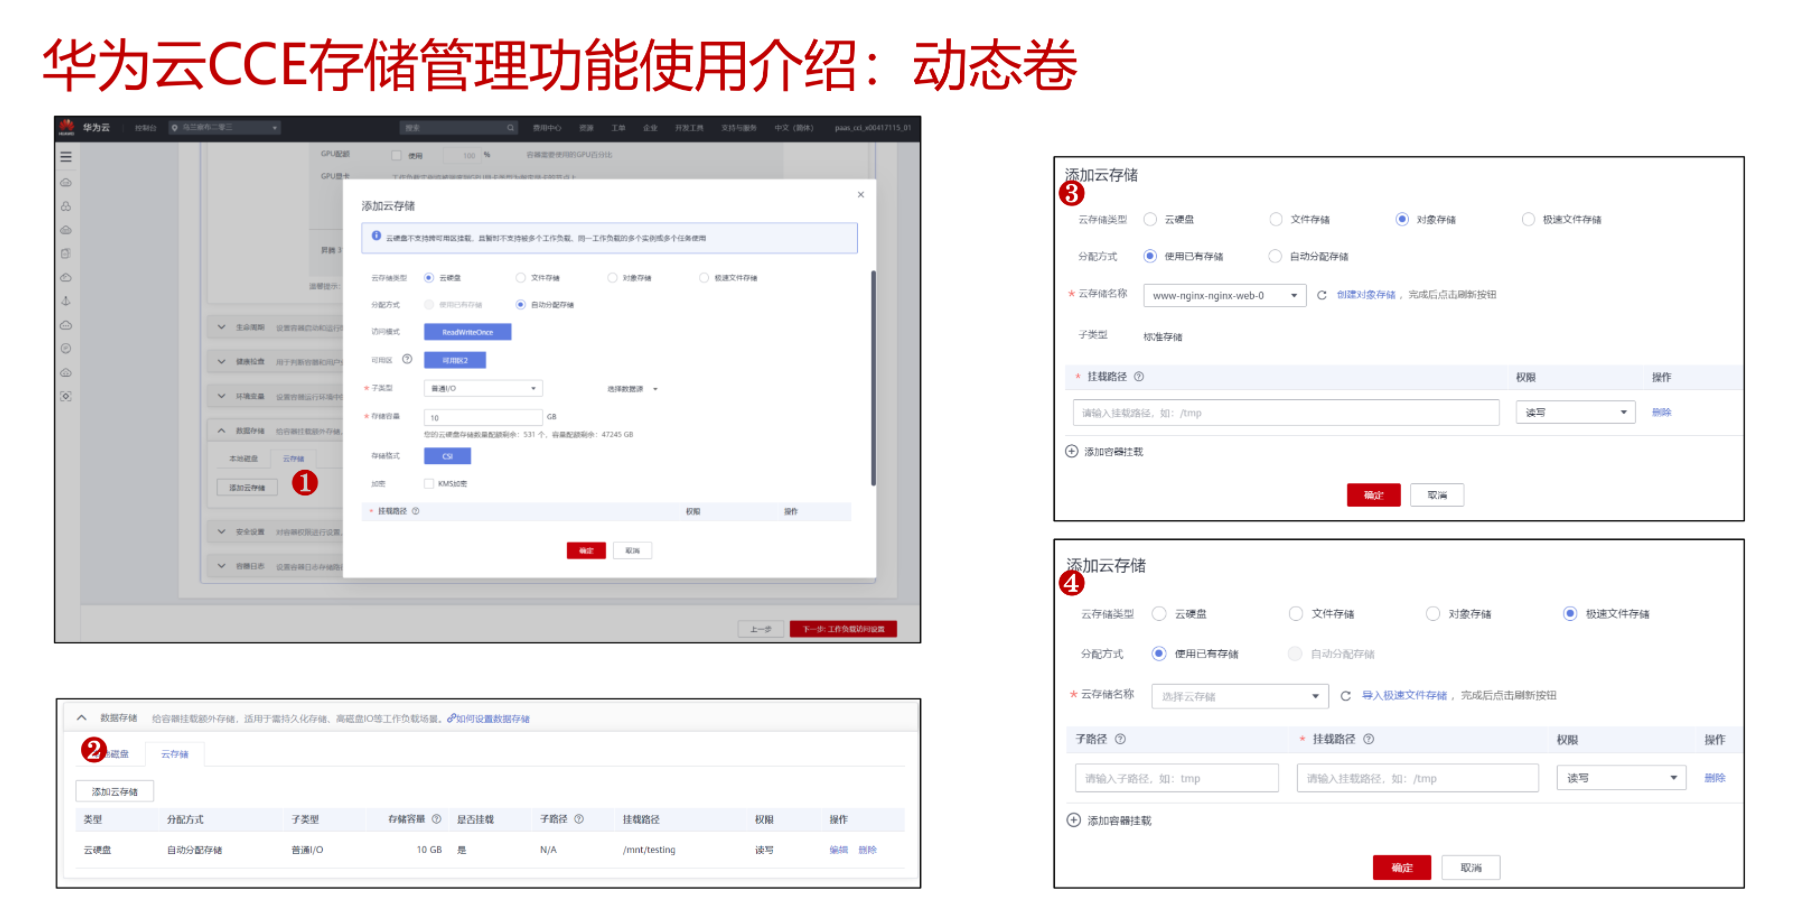The image size is (1795, 916).
Task: Expand the 生命周期 section
Action: 221,327
